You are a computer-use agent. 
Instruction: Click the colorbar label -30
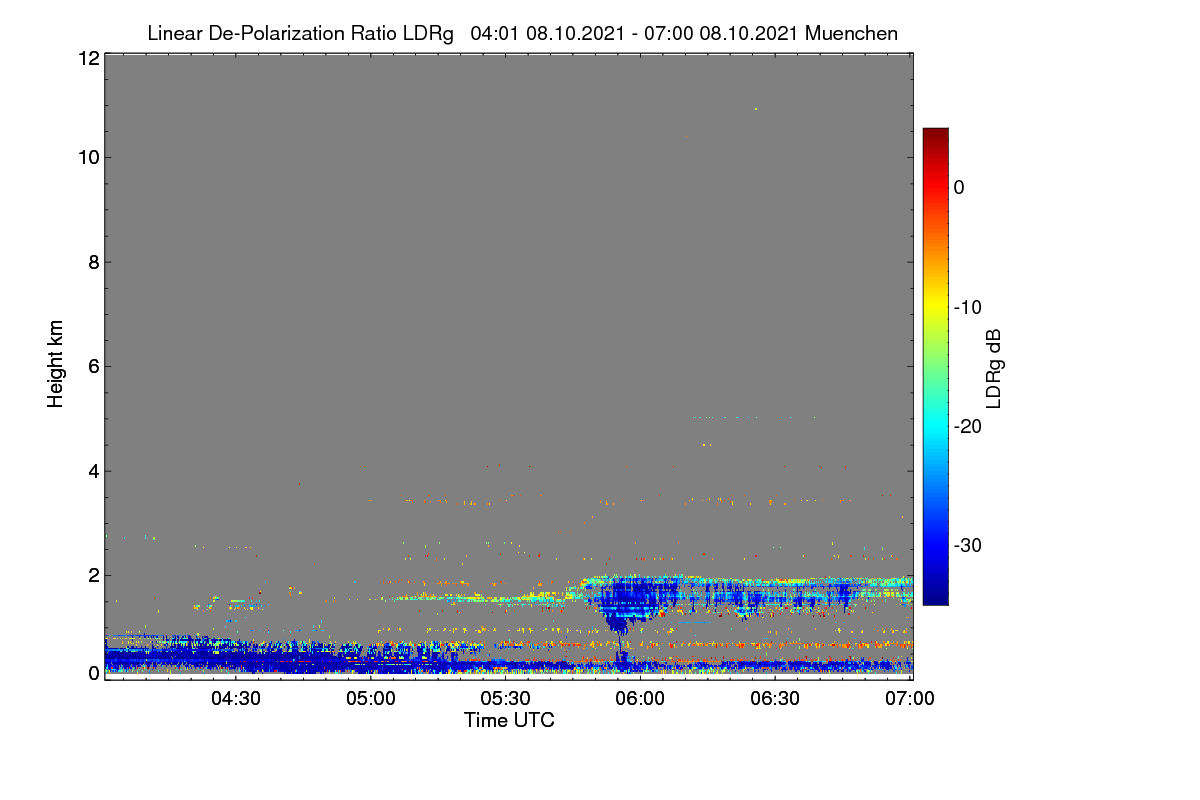coord(970,546)
